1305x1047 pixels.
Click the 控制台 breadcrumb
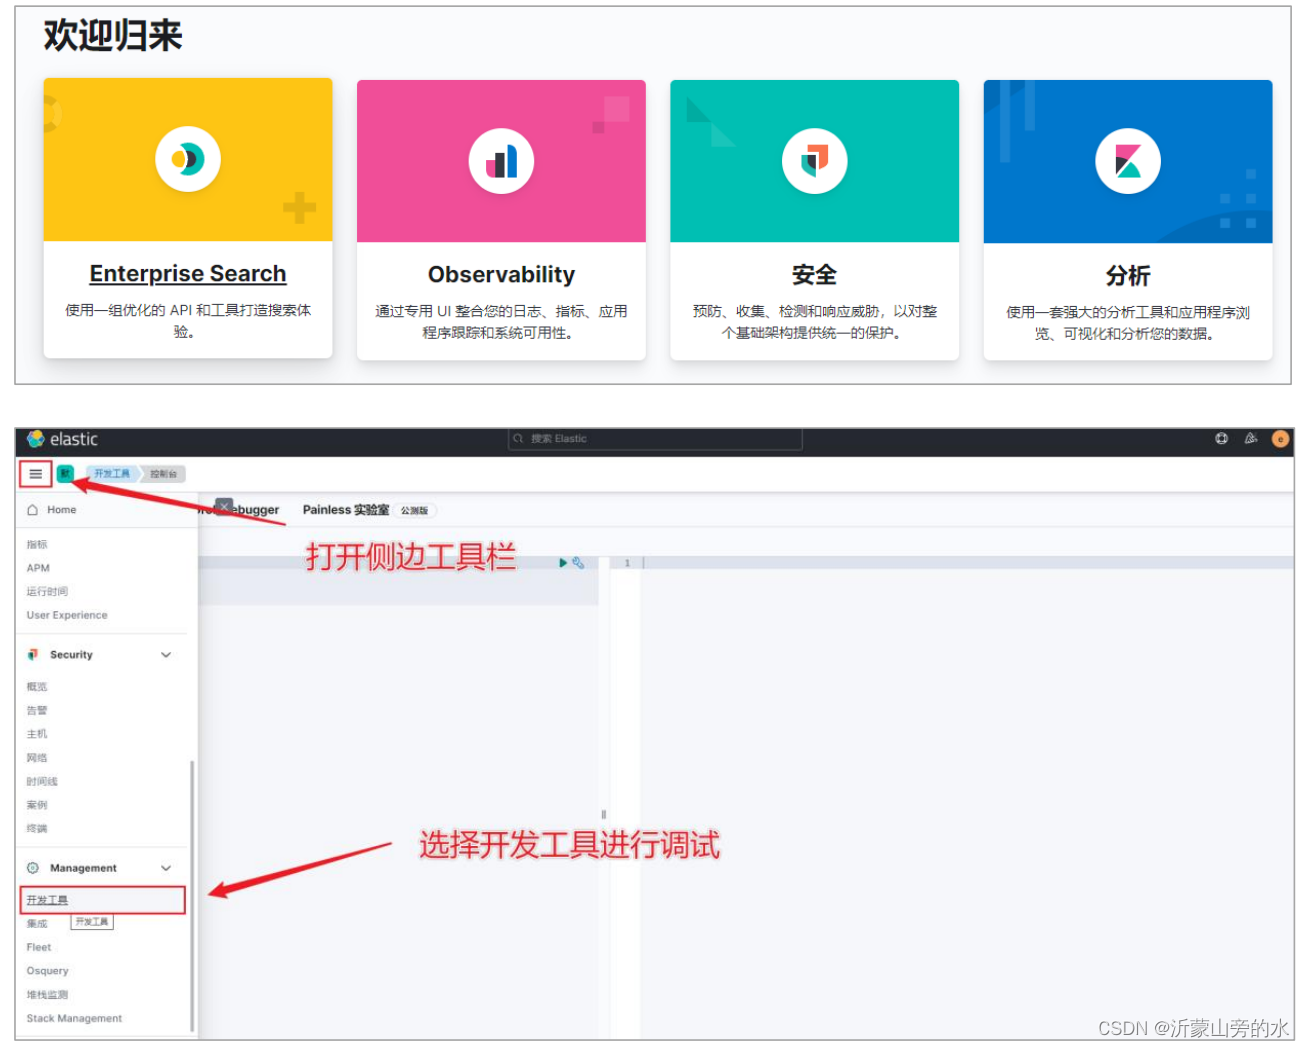(163, 474)
